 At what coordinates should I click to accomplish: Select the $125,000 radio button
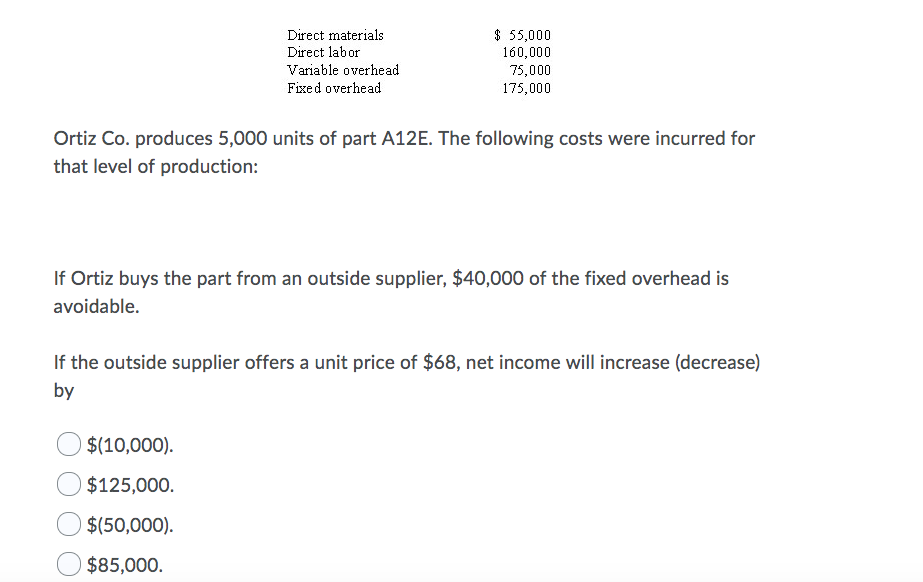pyautogui.click(x=69, y=484)
